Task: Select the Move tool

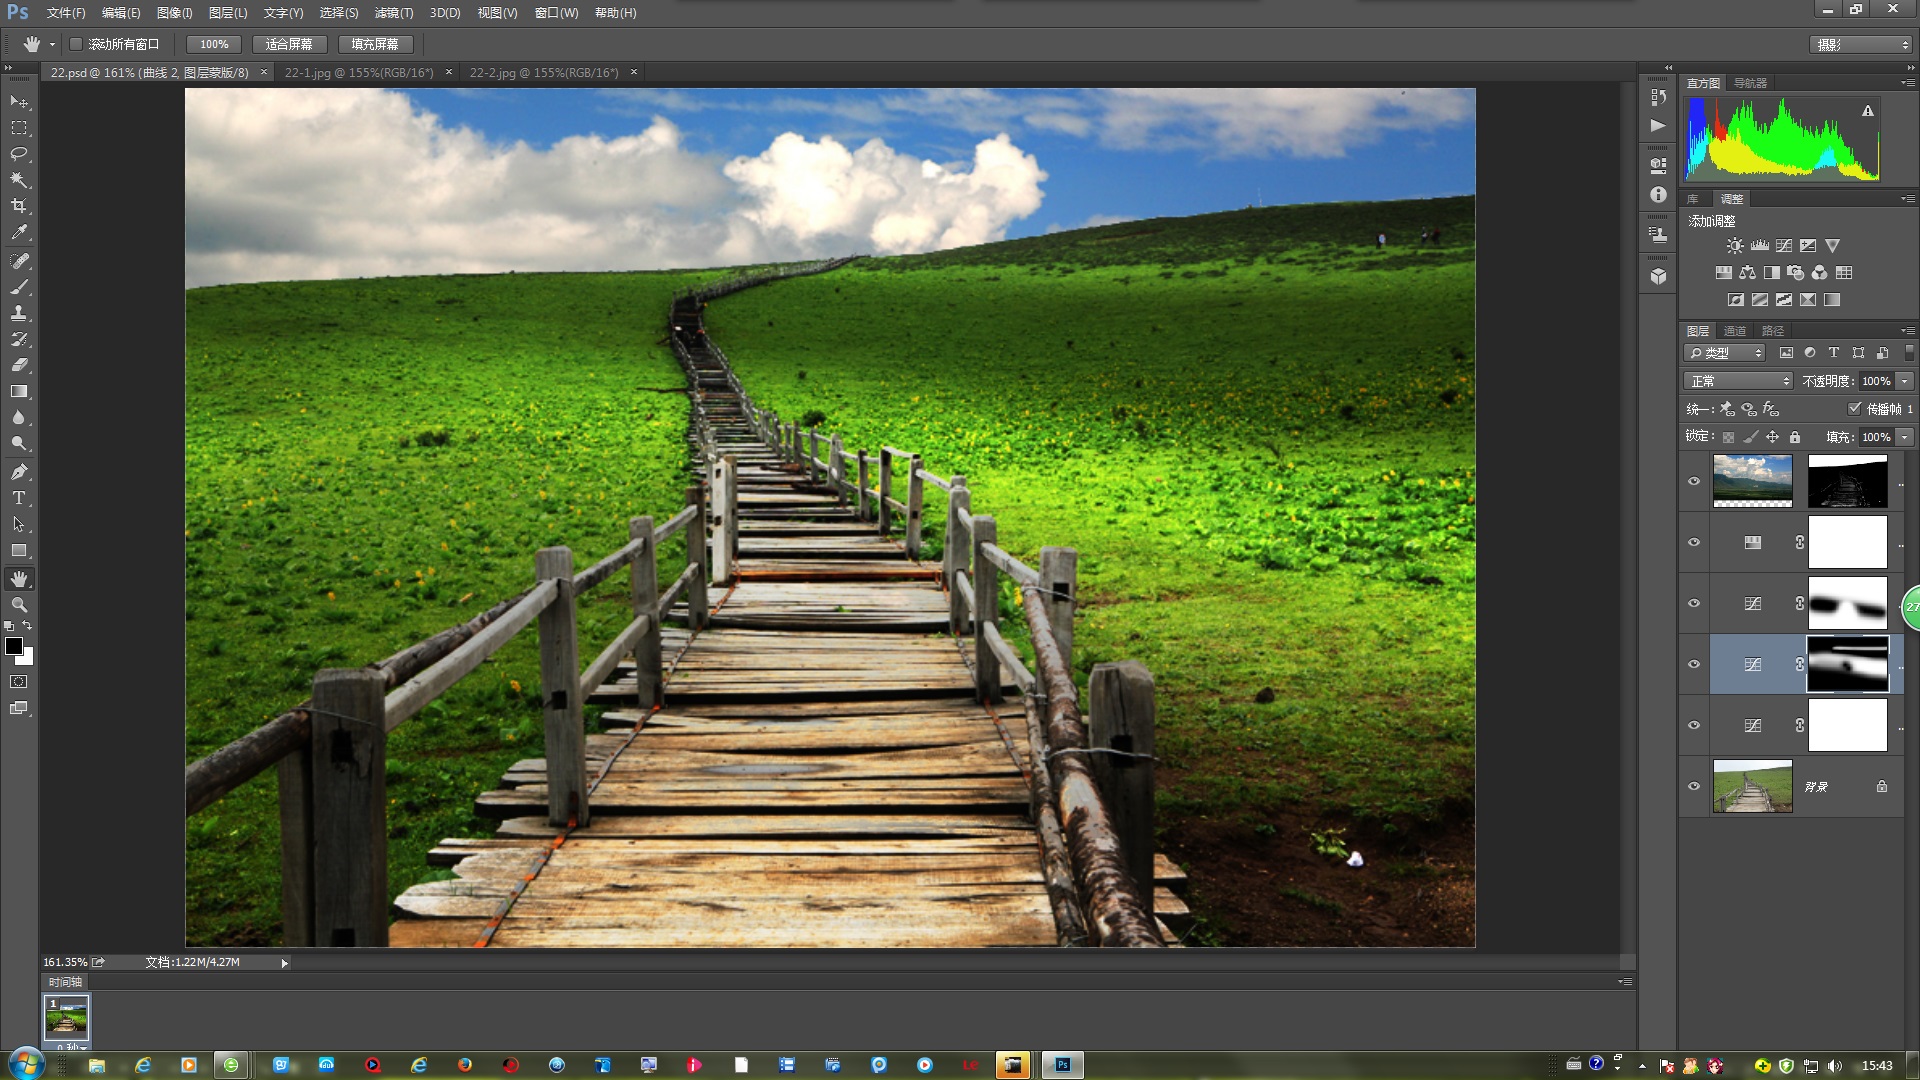Action: [x=19, y=102]
